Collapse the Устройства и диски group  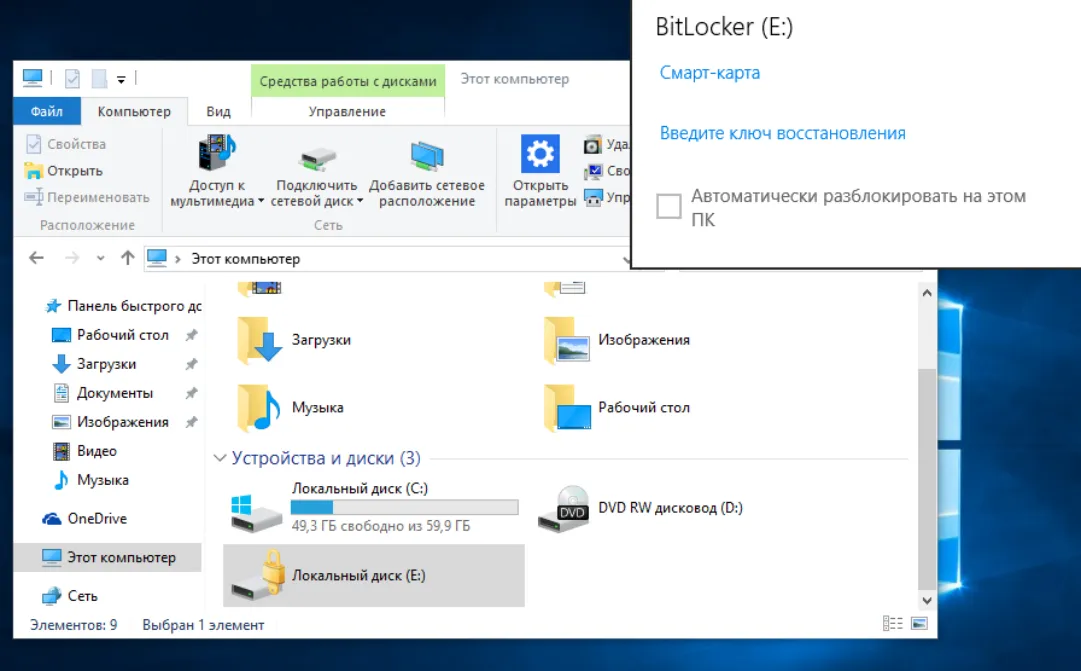point(220,458)
